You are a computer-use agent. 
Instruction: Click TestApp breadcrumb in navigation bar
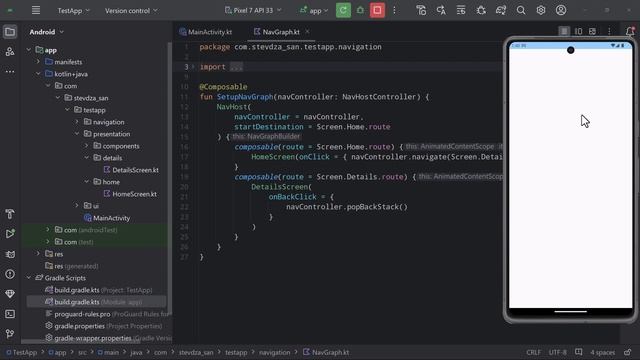pos(21,352)
